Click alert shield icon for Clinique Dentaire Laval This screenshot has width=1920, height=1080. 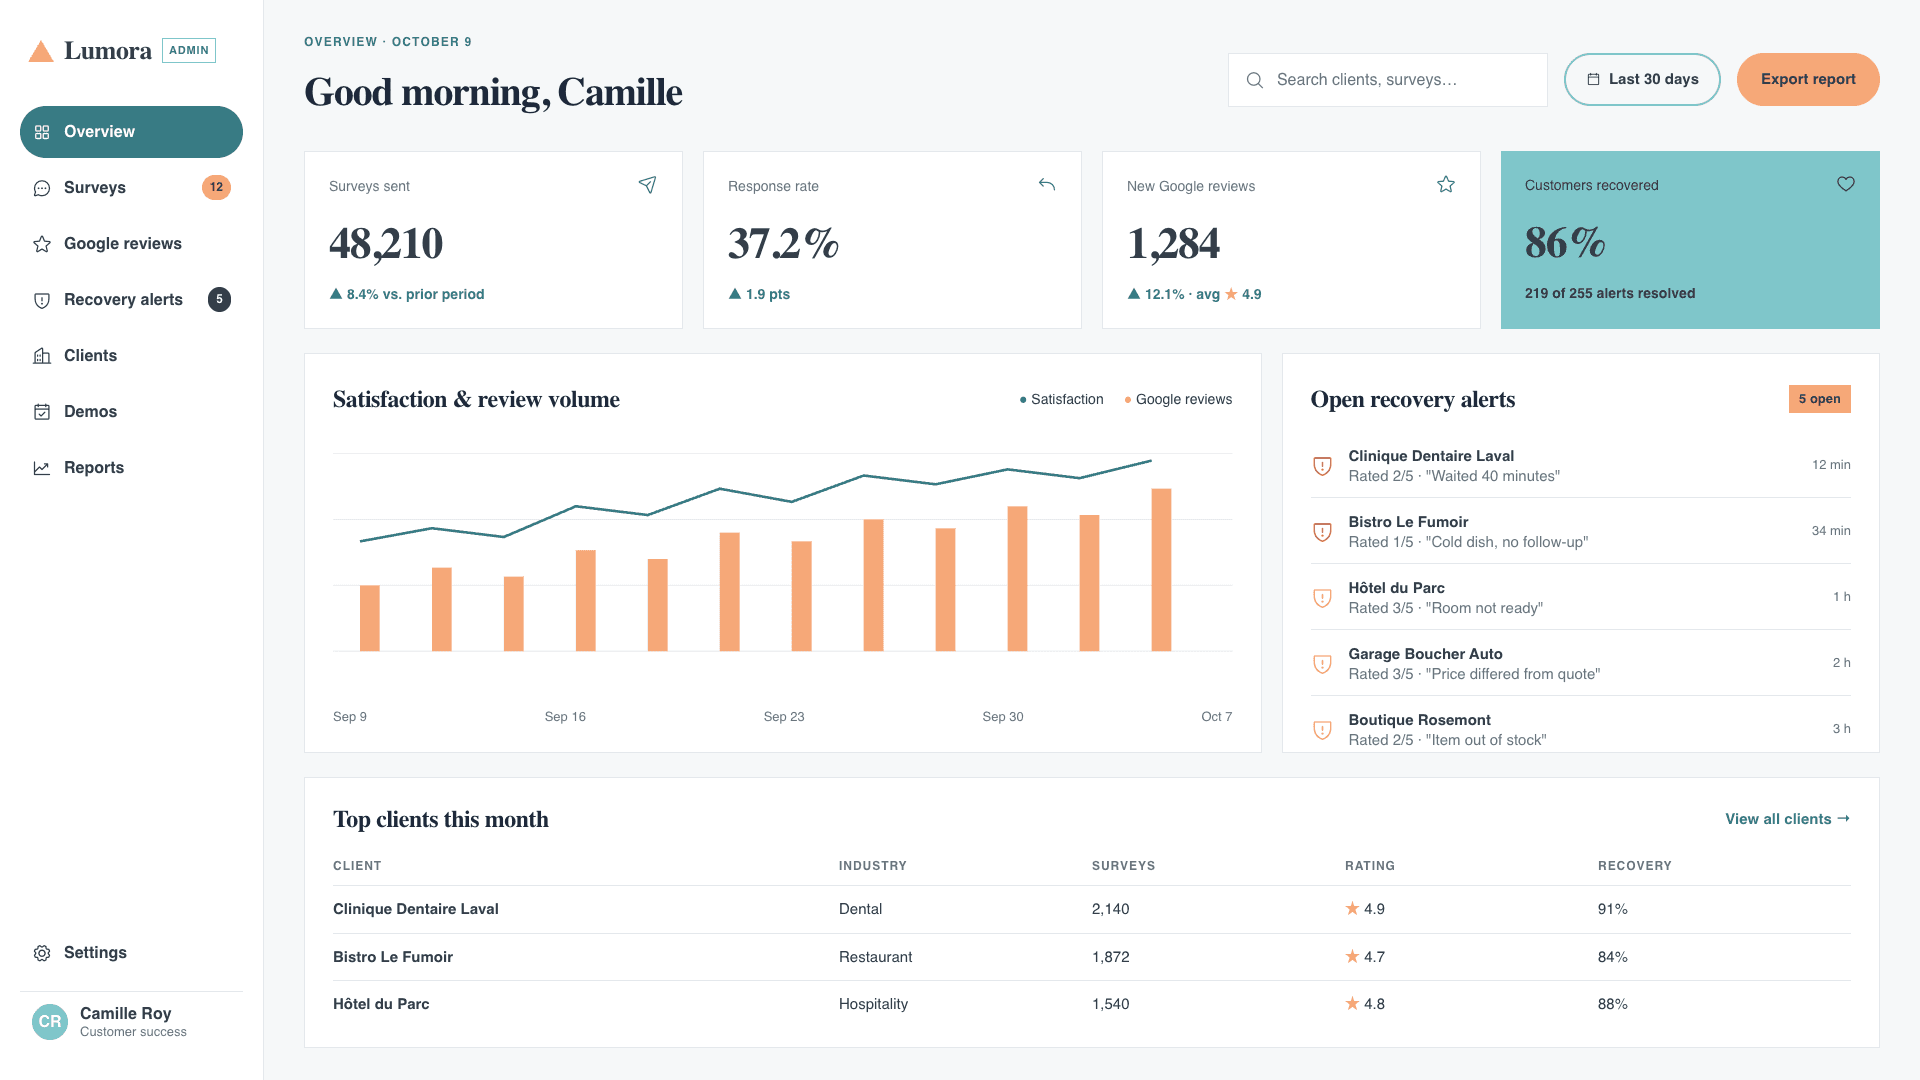click(1322, 466)
